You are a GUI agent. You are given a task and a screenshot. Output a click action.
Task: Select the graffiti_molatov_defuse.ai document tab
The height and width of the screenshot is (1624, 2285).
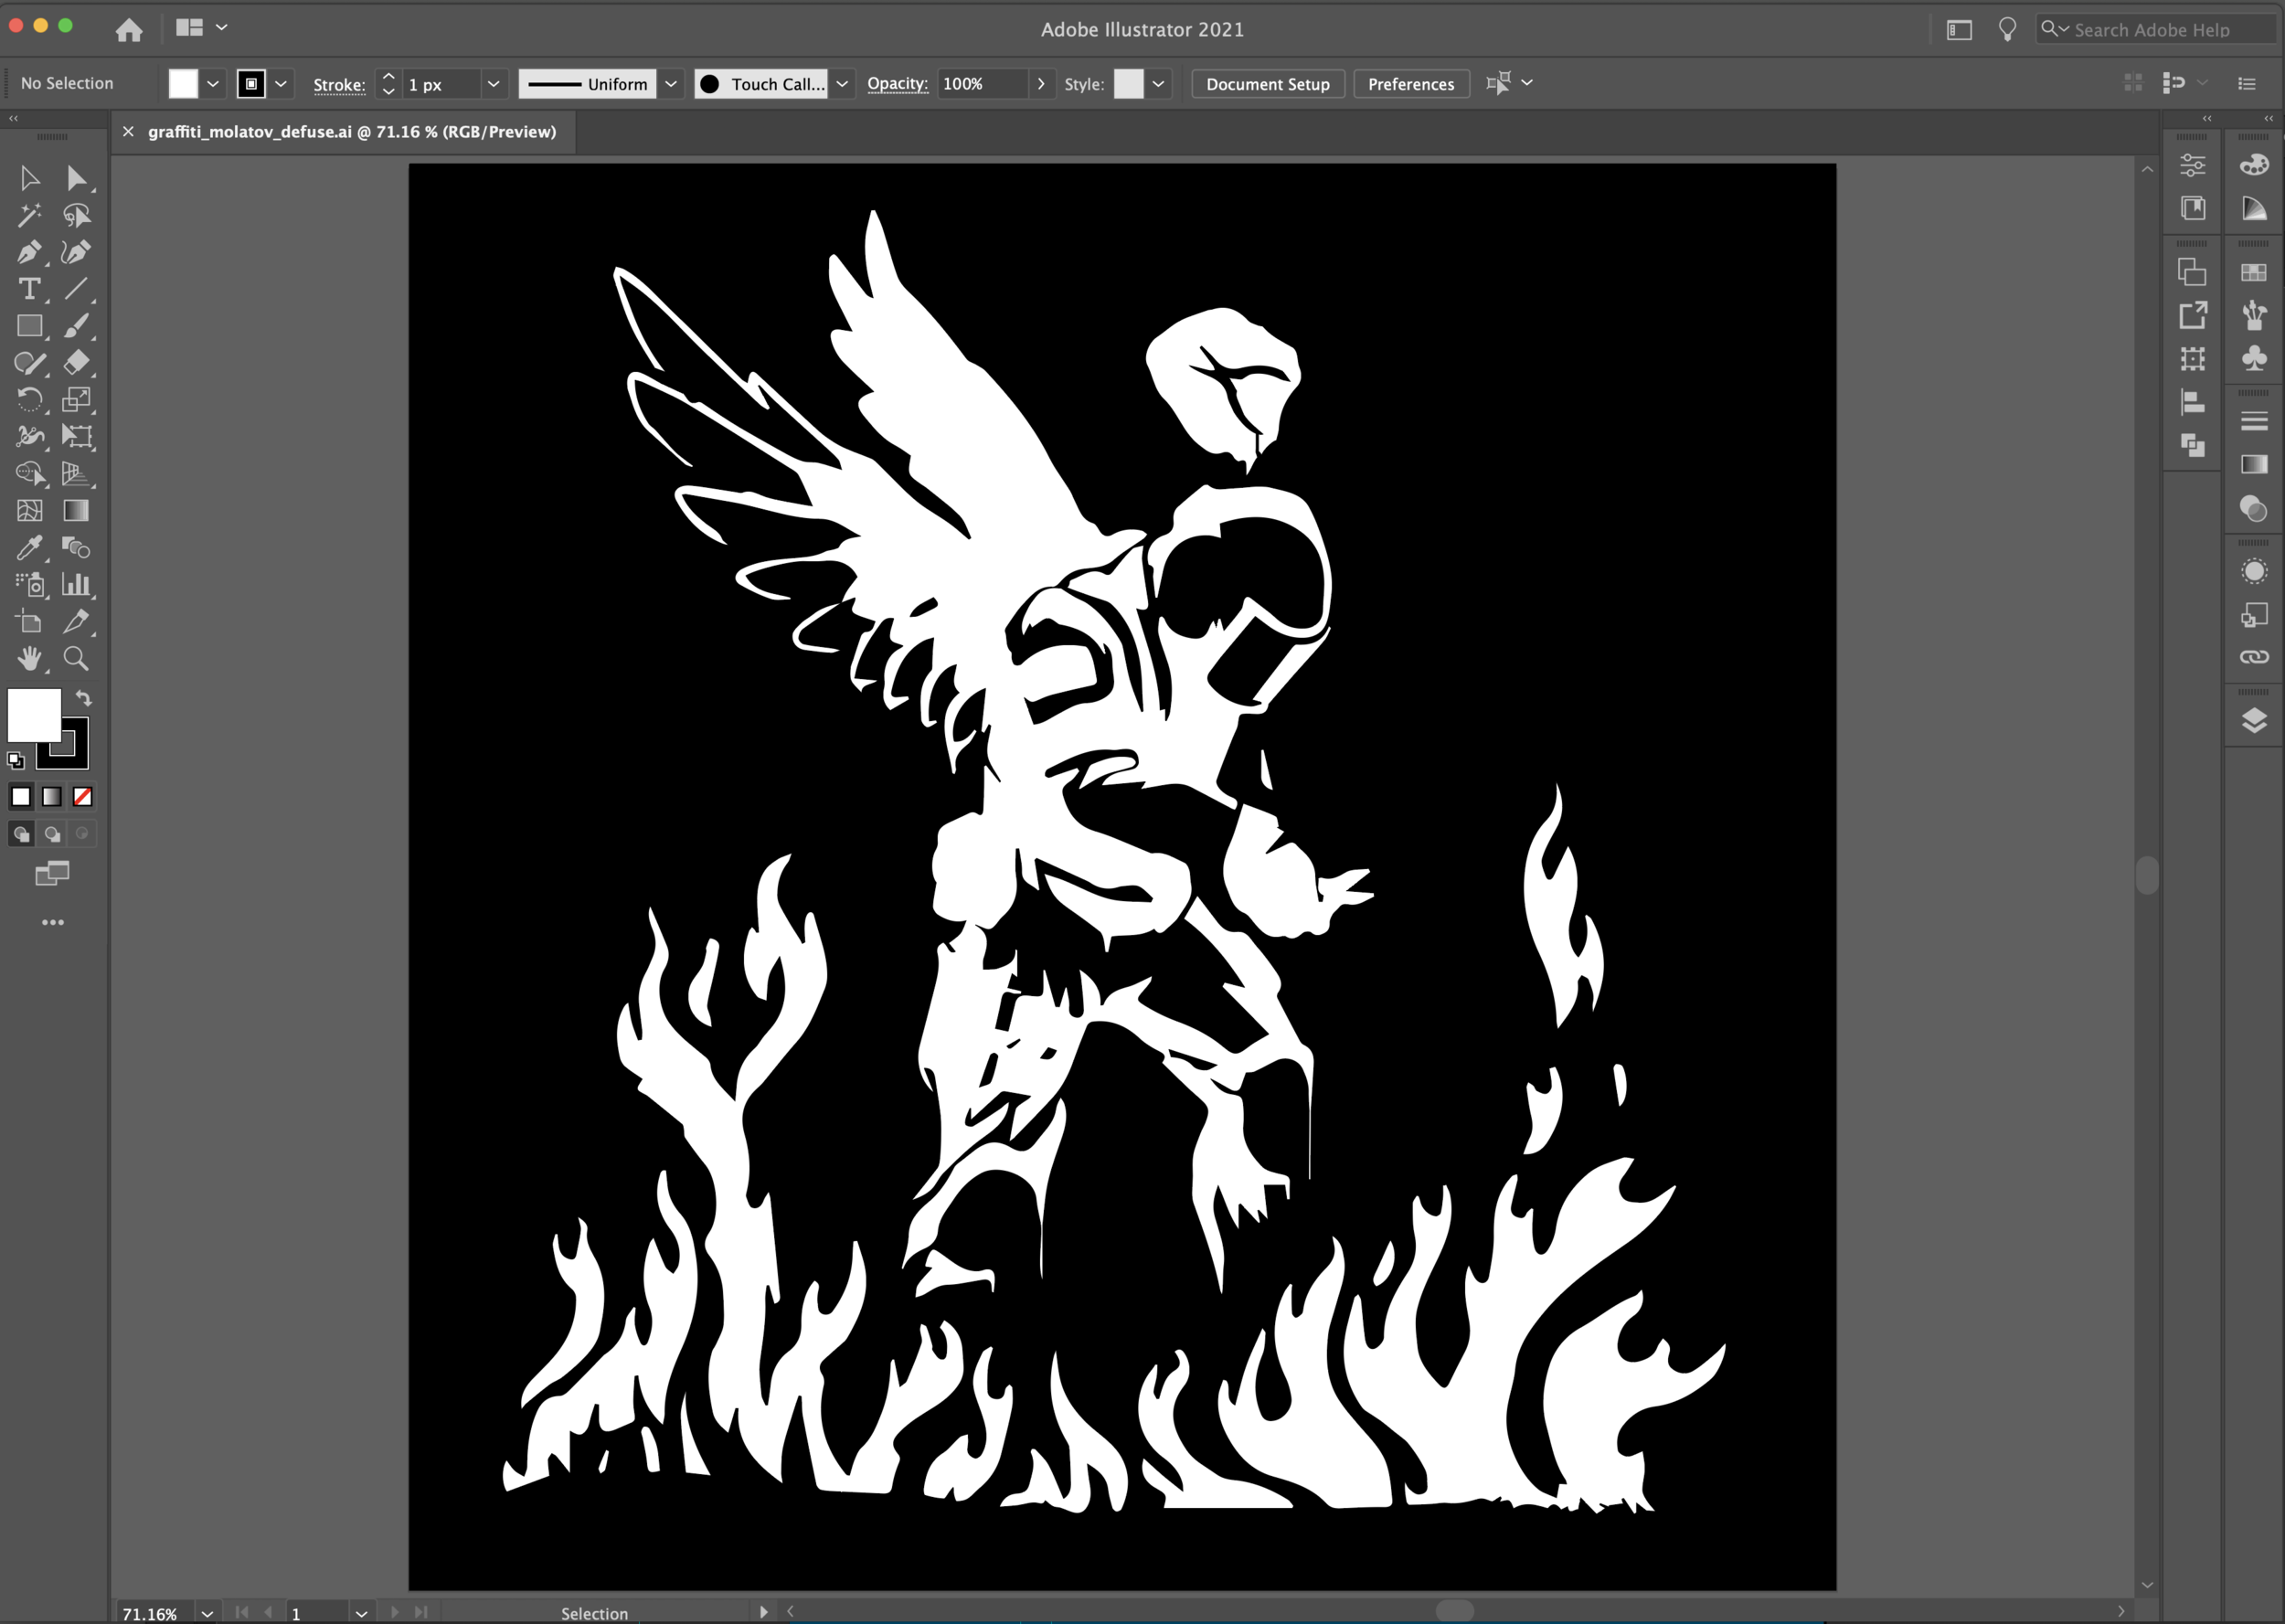coord(351,132)
